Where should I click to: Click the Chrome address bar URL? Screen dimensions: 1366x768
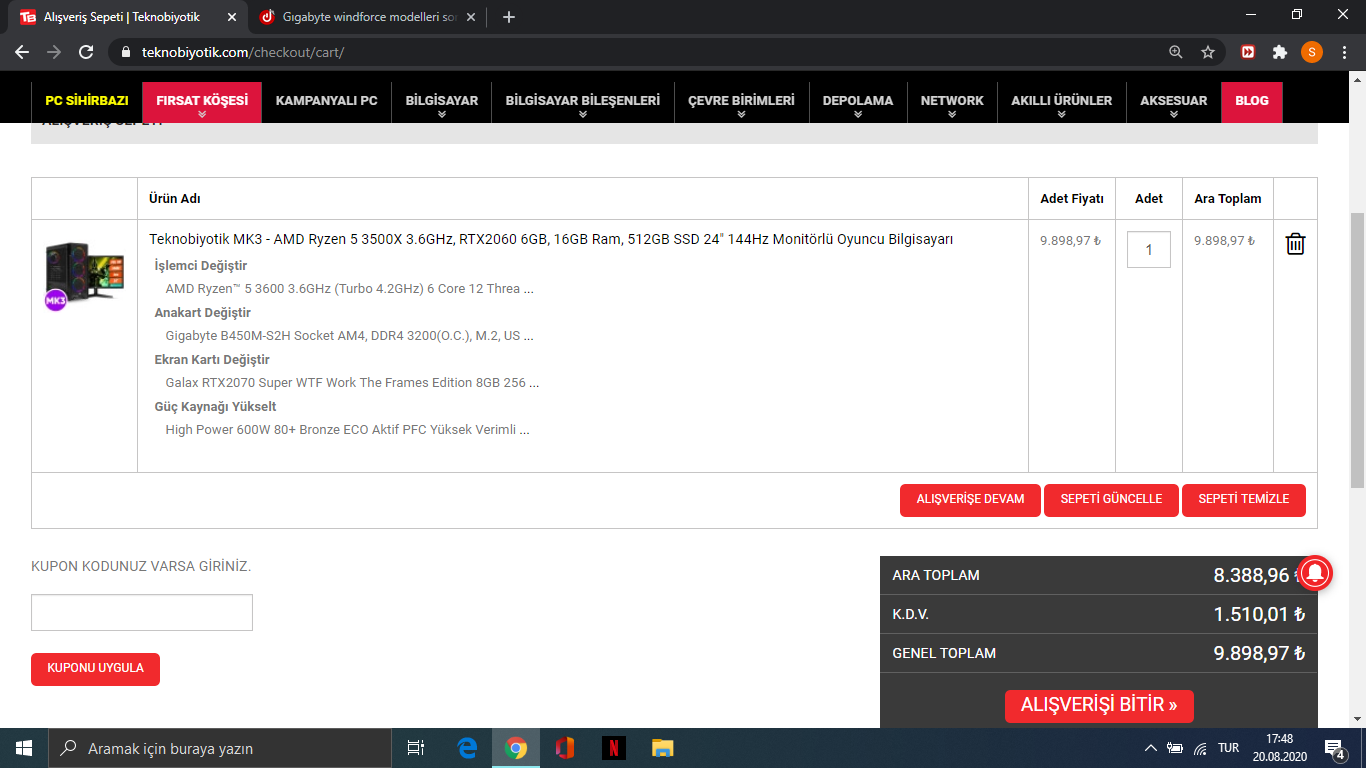[243, 52]
